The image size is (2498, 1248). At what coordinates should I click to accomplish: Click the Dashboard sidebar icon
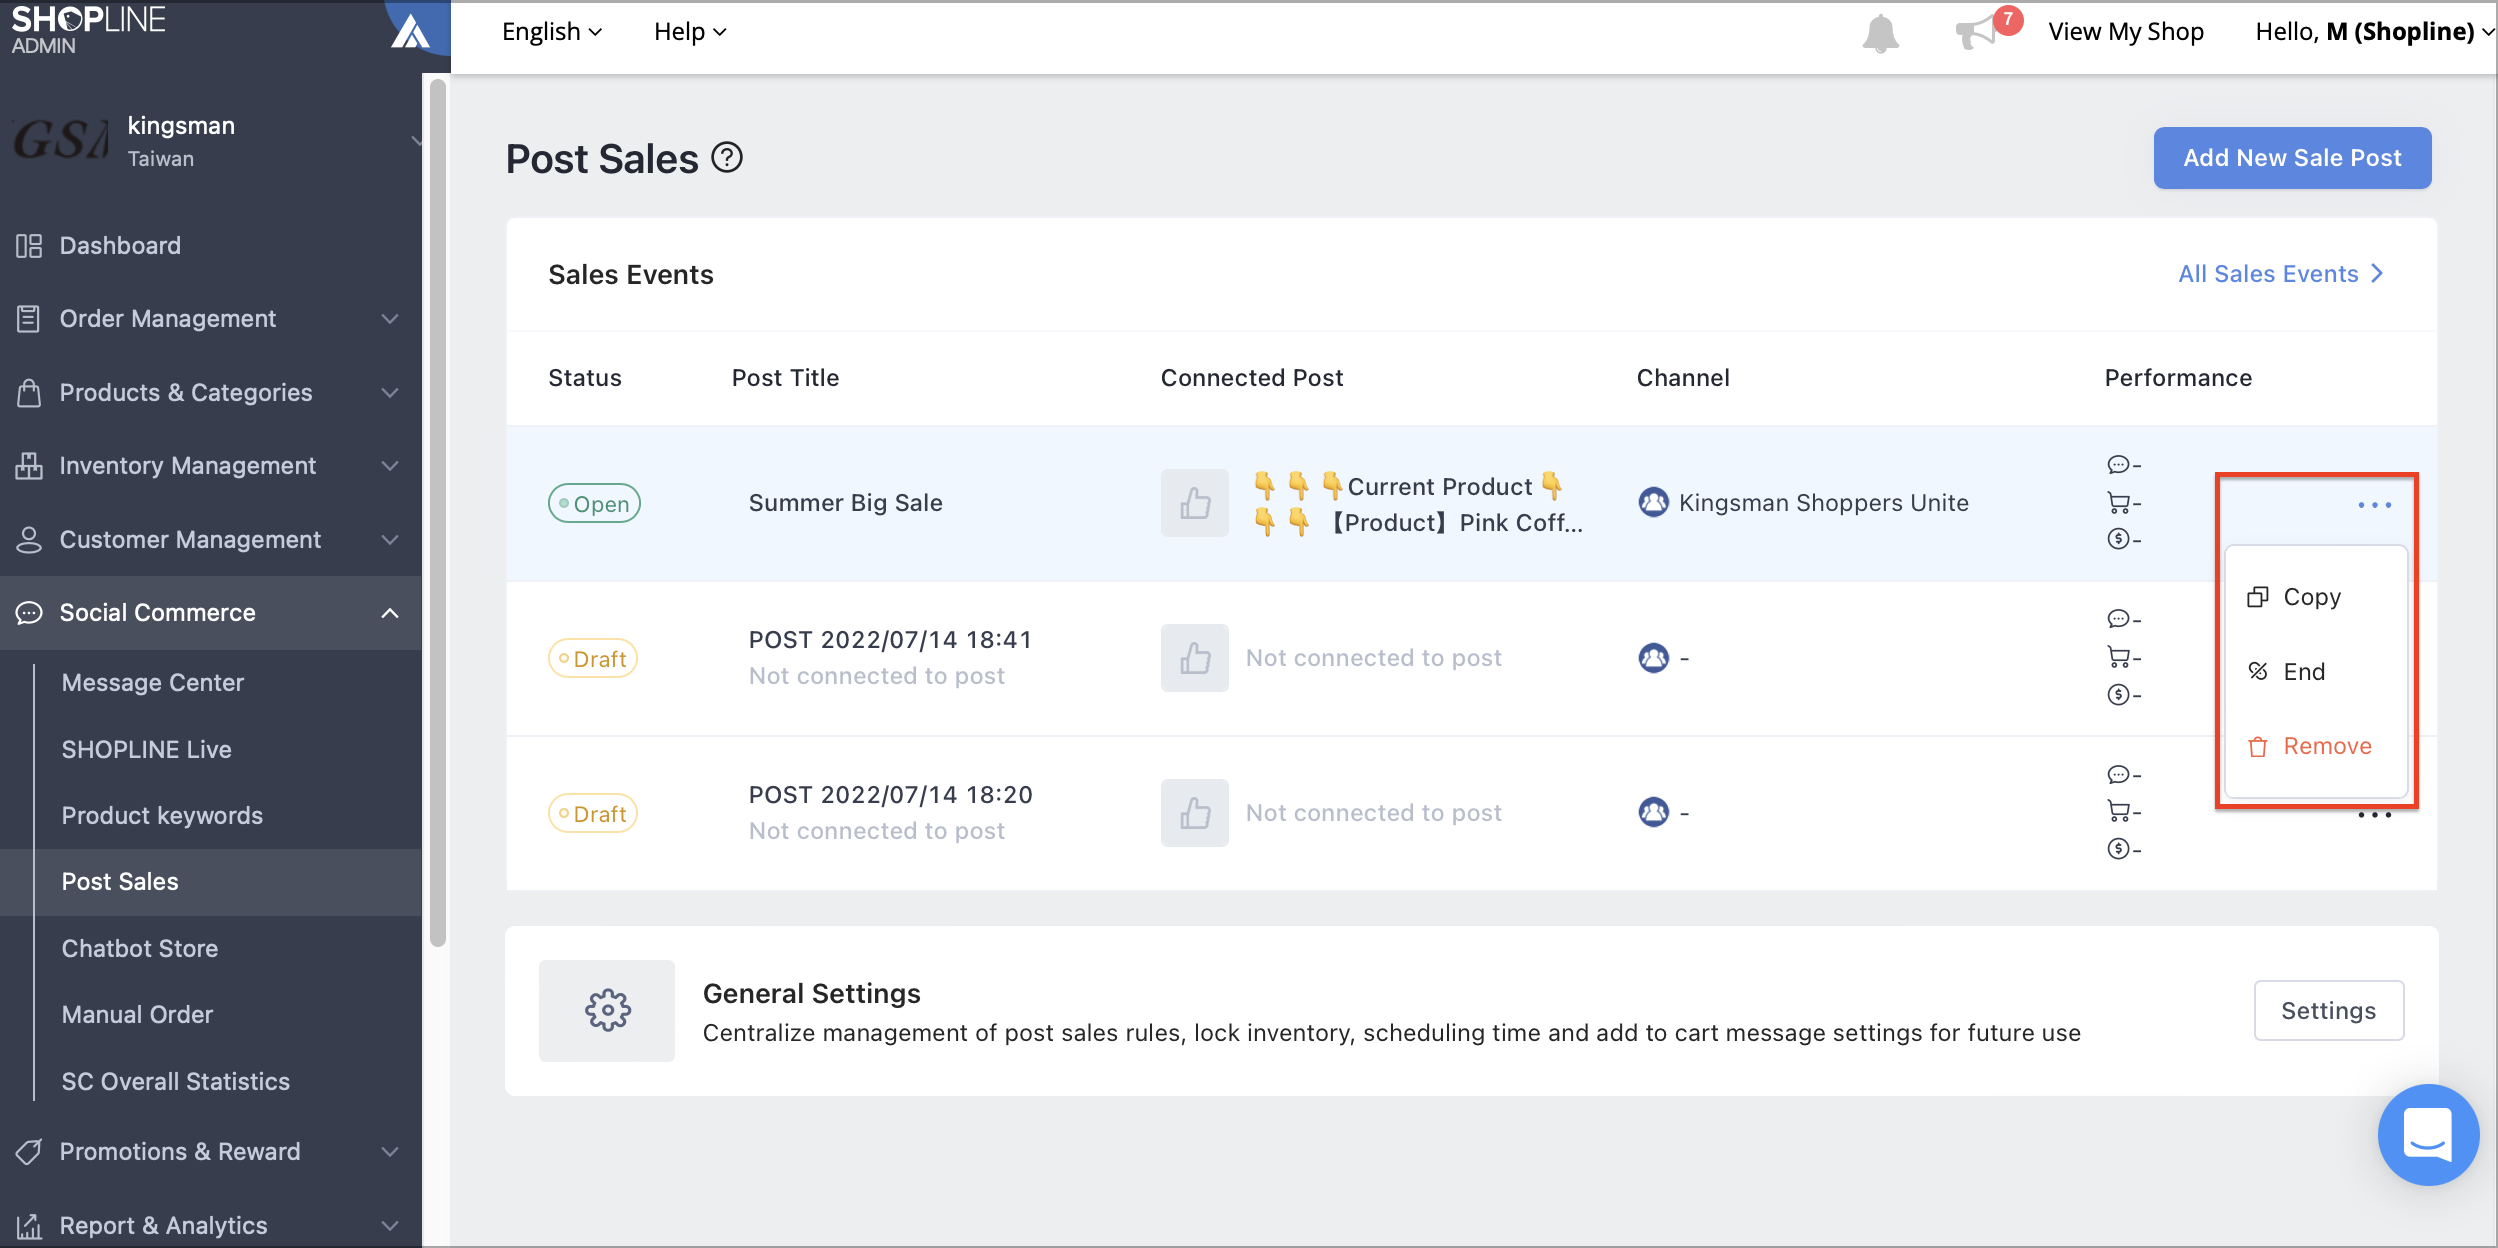coord(29,246)
